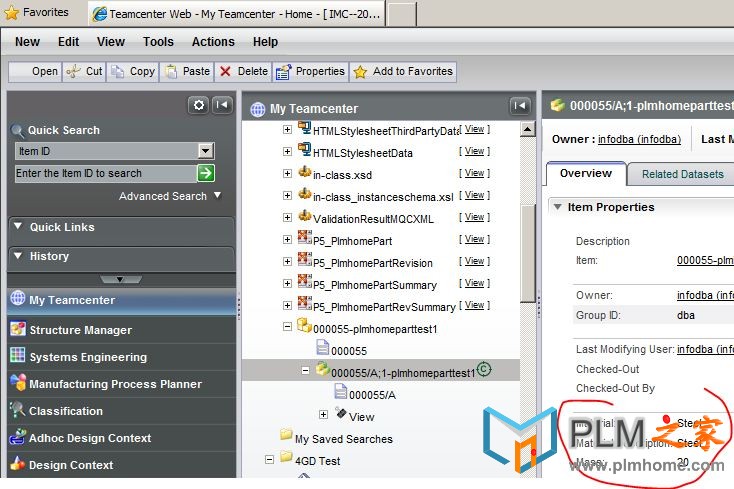Screen dimensions: 734x489
Task: Click View link for in-class.xsd
Action: pyautogui.click(x=474, y=173)
